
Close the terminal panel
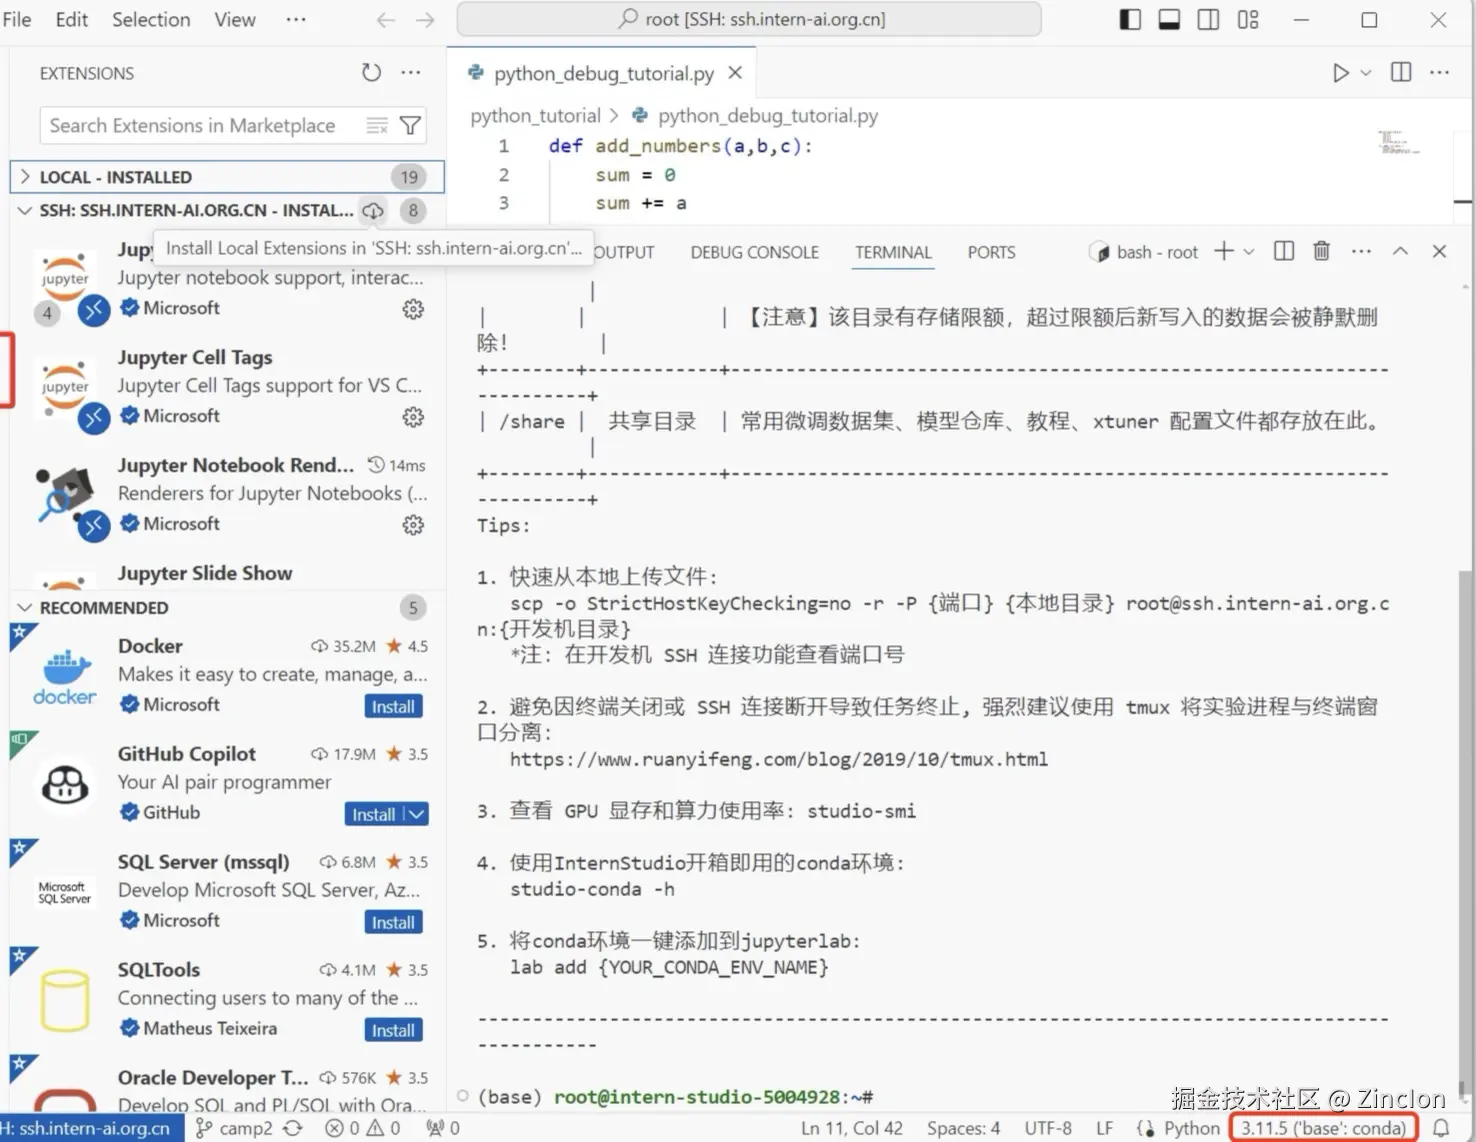click(x=1439, y=251)
